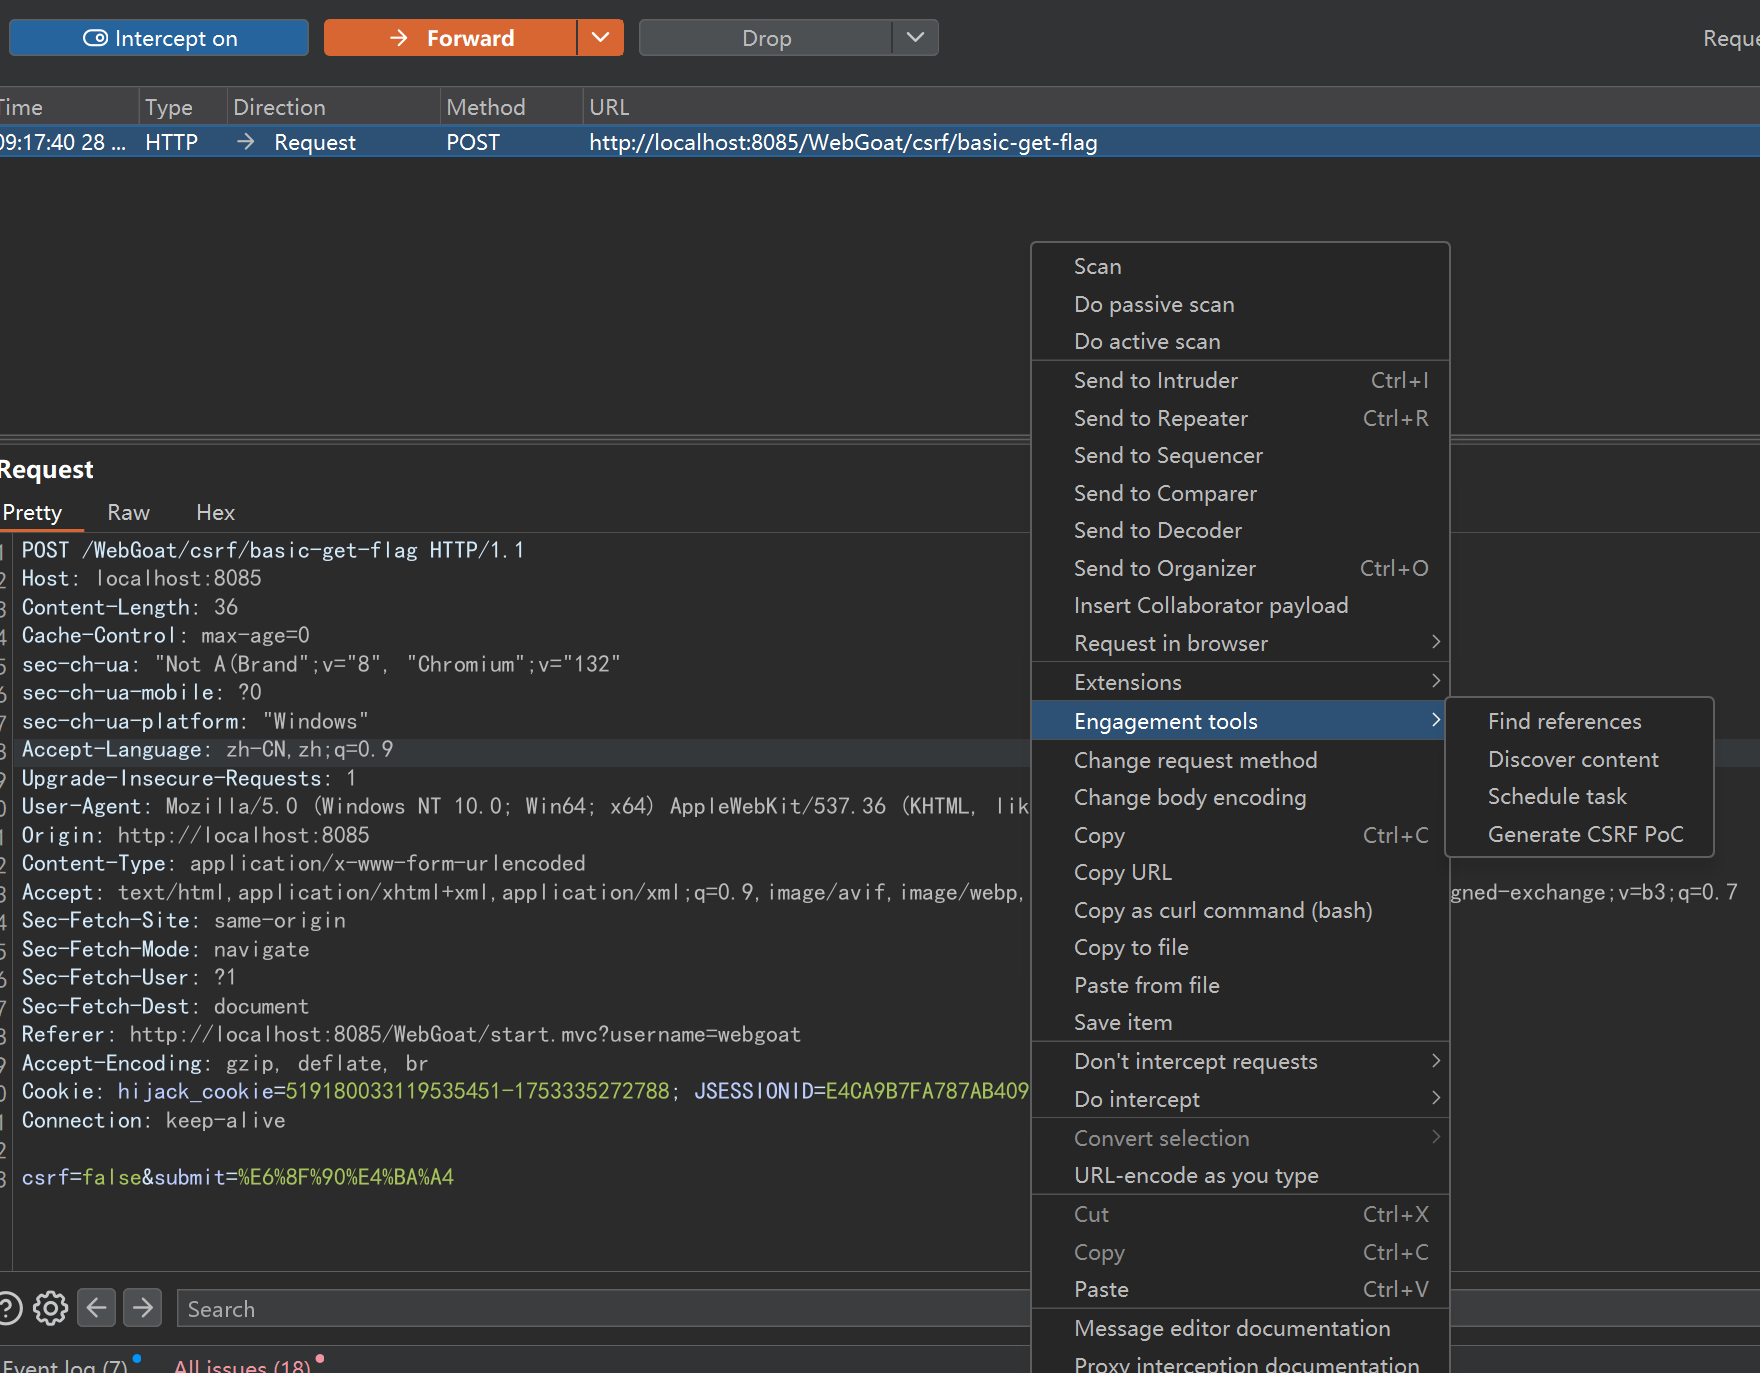The image size is (1760, 1373).
Task: Choose Scan from the context menu
Action: pos(1240,266)
